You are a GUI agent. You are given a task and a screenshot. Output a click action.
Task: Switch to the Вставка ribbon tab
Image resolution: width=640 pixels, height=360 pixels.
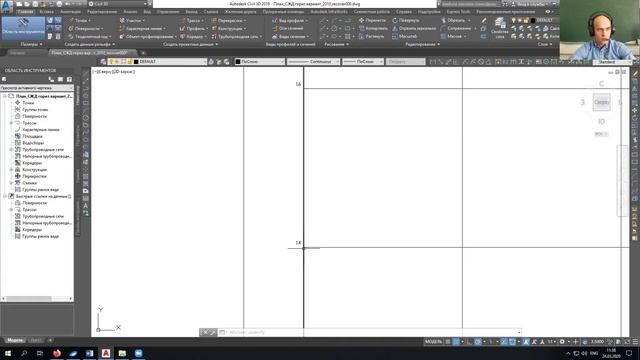click(x=47, y=12)
